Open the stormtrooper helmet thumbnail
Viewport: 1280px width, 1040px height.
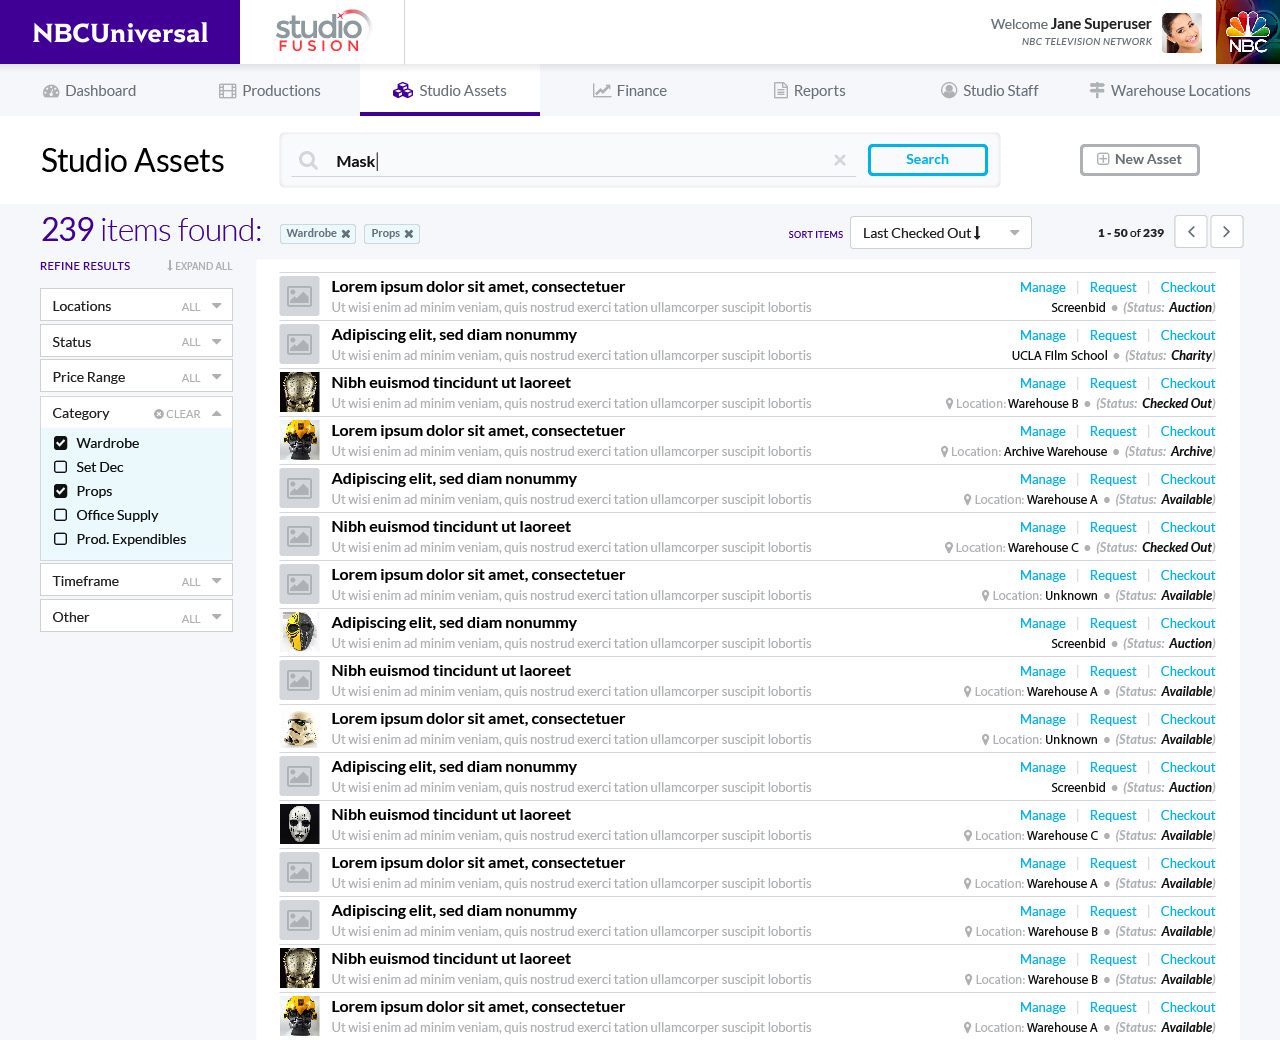click(x=300, y=728)
